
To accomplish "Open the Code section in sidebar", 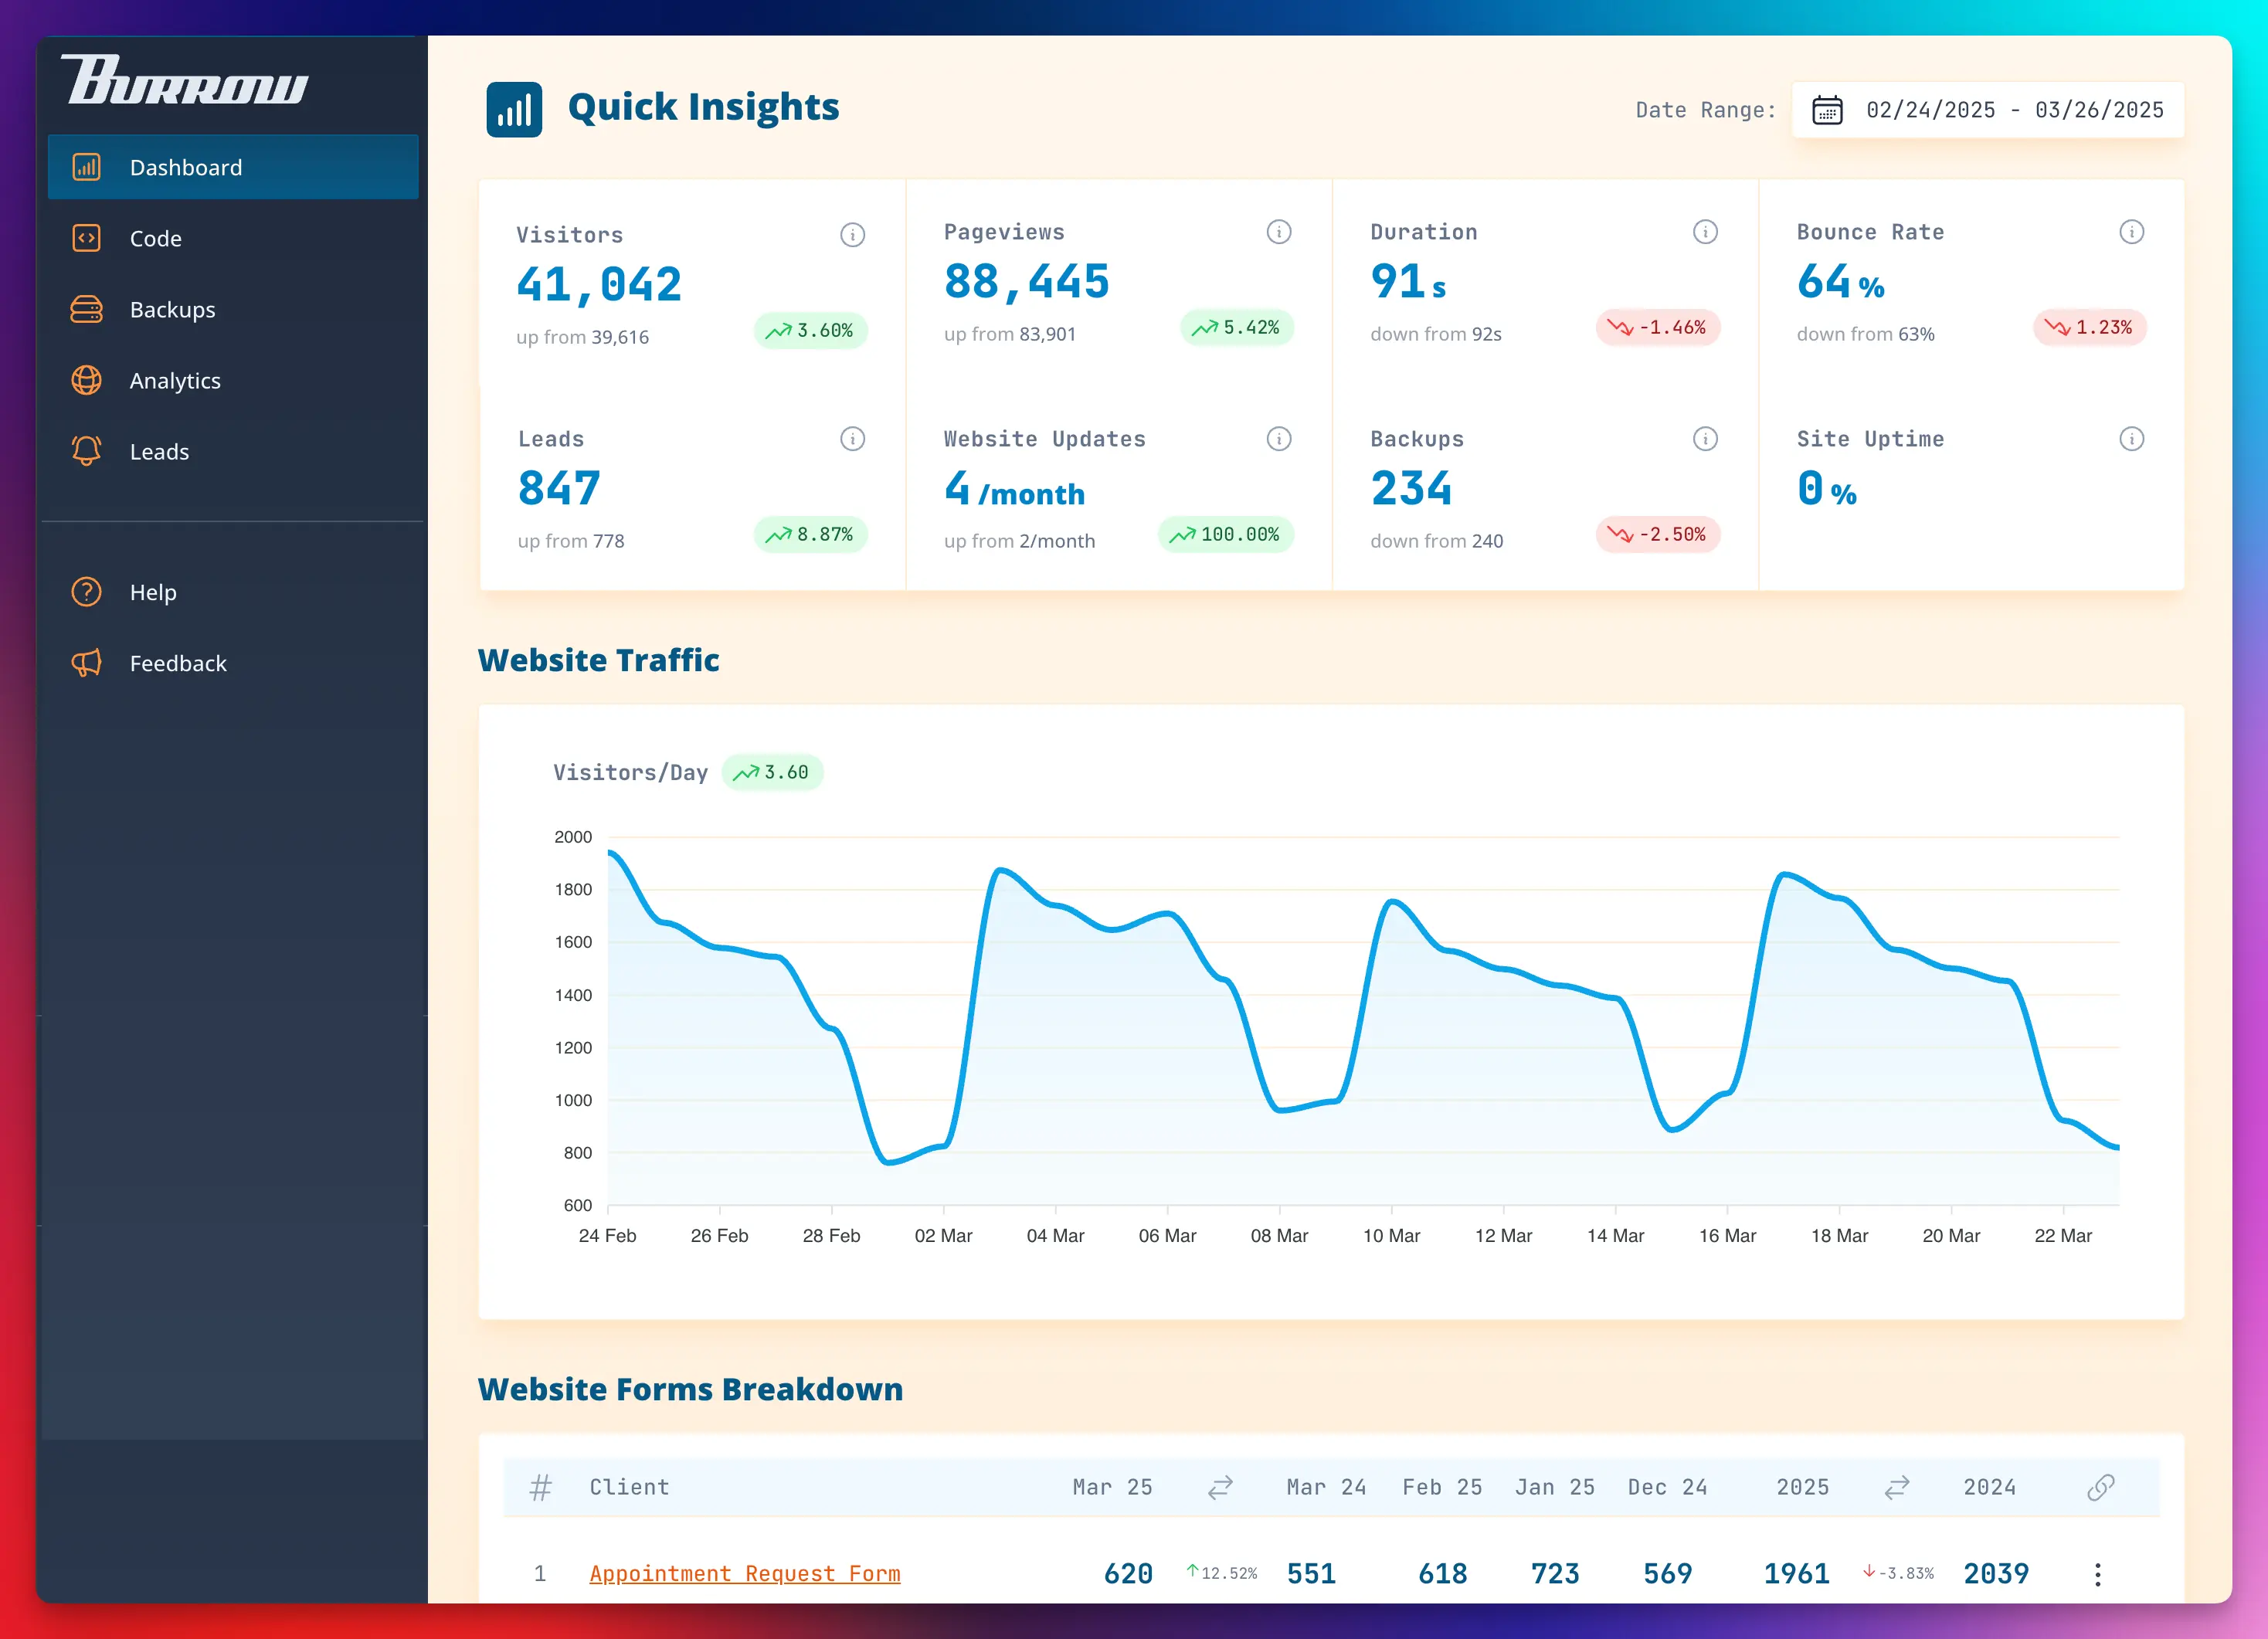I will (233, 238).
